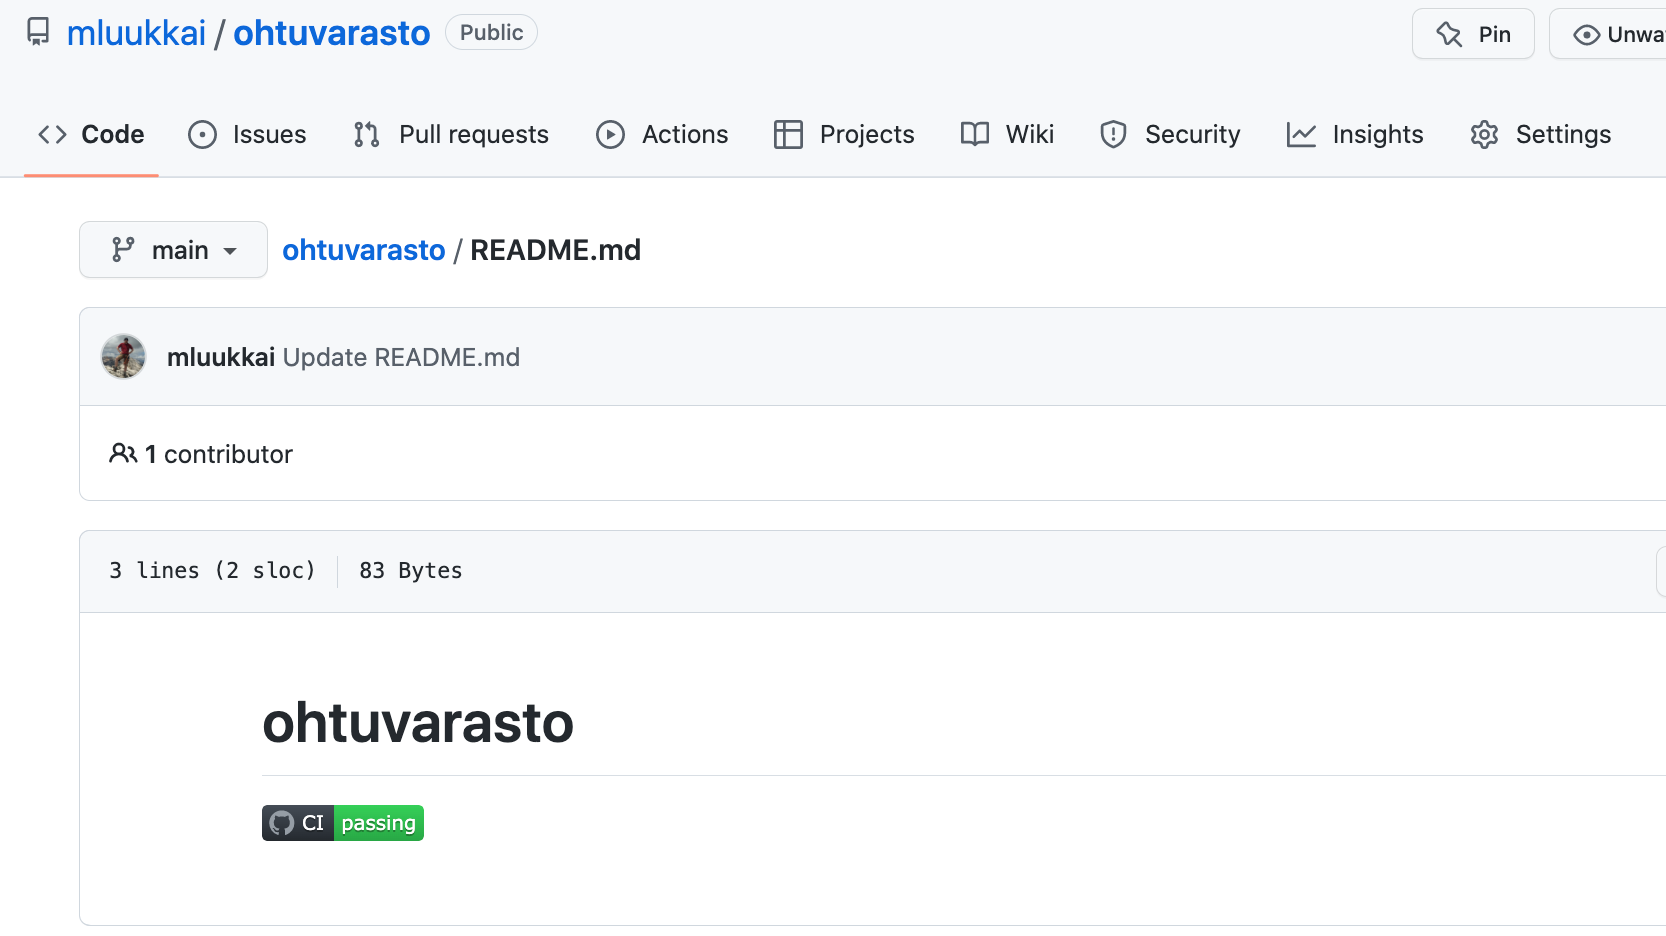Click the repository book icon beside mluukkai
Screen dimensions: 1666x936
click(x=38, y=32)
